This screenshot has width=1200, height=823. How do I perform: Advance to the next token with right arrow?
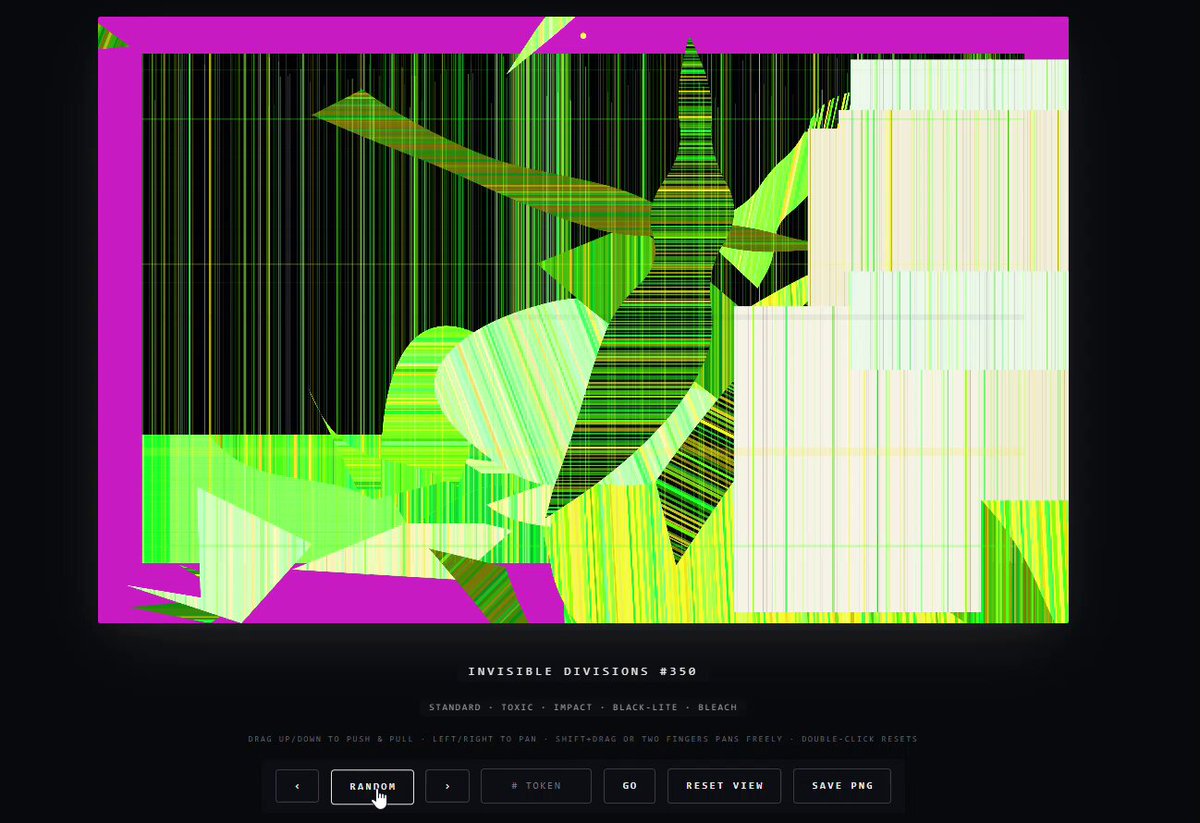coord(447,786)
